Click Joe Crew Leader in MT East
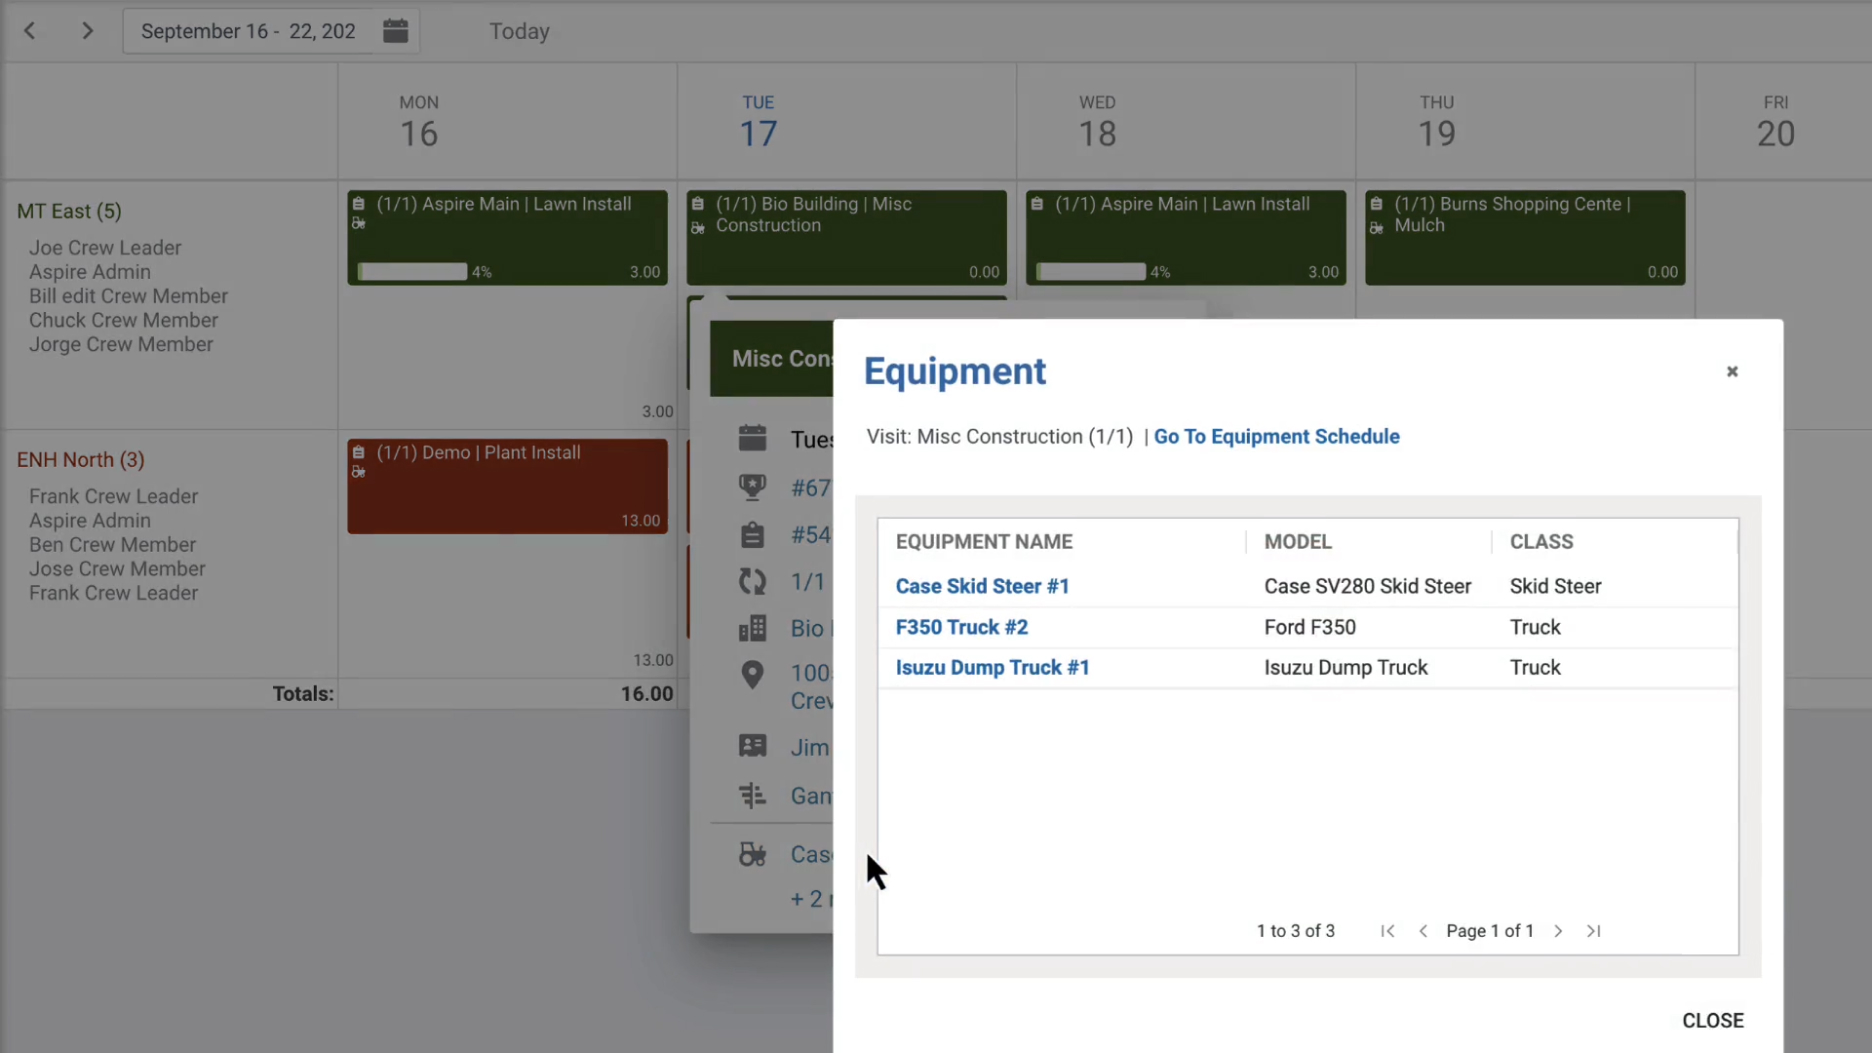The height and width of the screenshot is (1053, 1872). click(x=105, y=248)
